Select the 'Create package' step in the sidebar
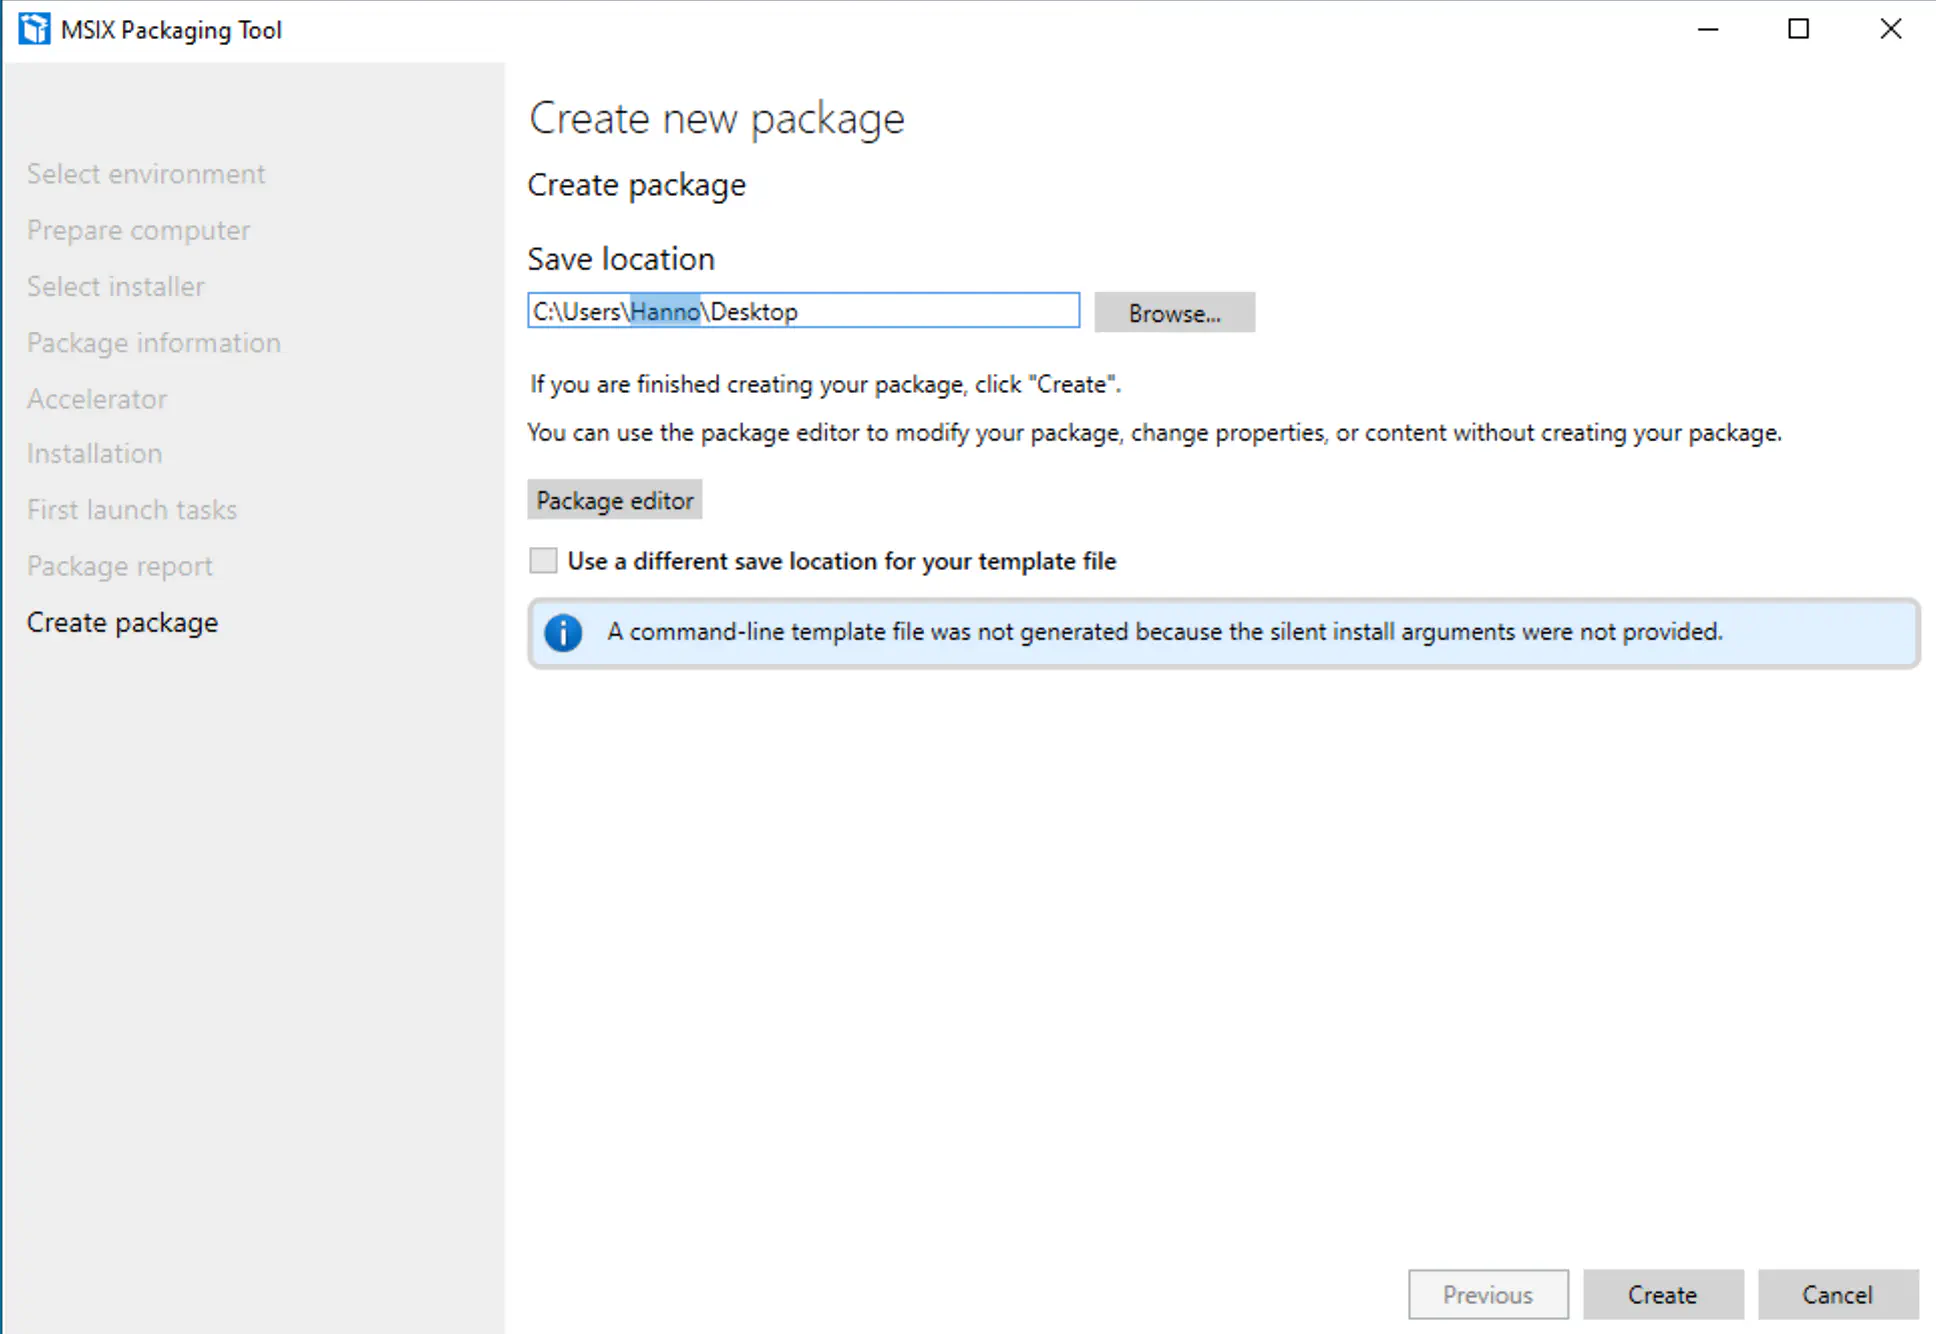The image size is (1936, 1334). point(122,621)
